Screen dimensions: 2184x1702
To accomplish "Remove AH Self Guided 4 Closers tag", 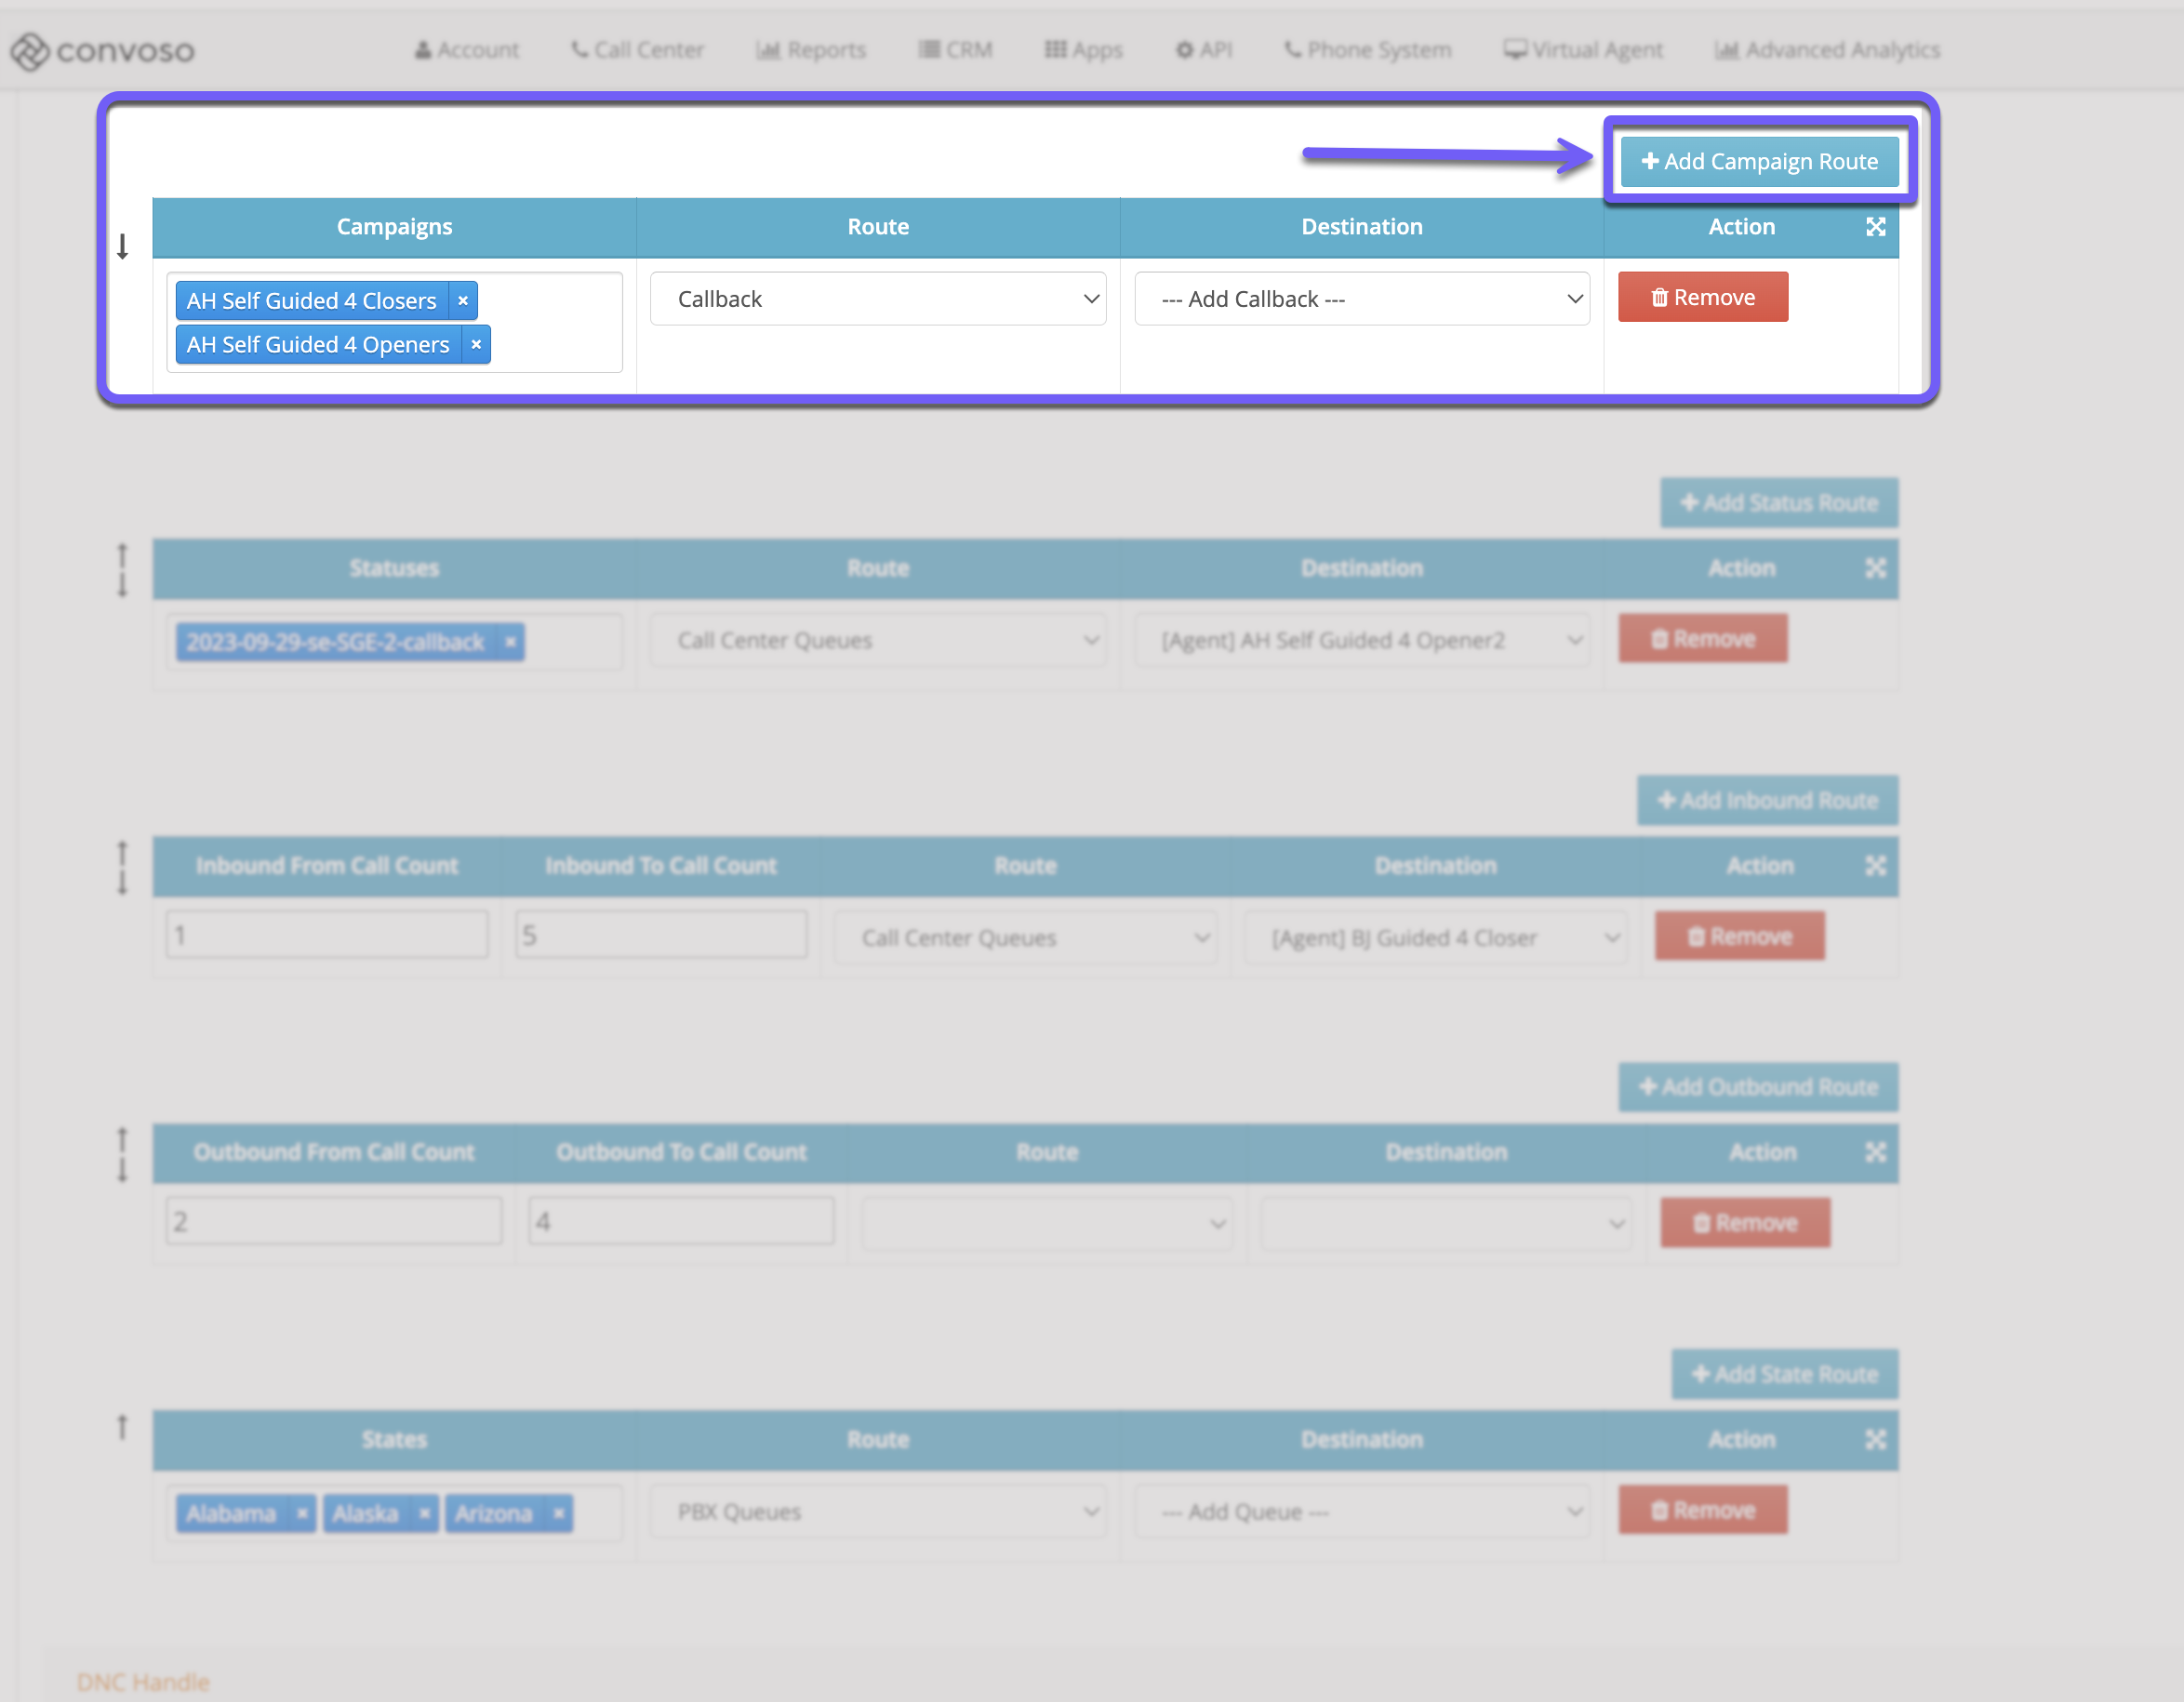I will pos(463,301).
